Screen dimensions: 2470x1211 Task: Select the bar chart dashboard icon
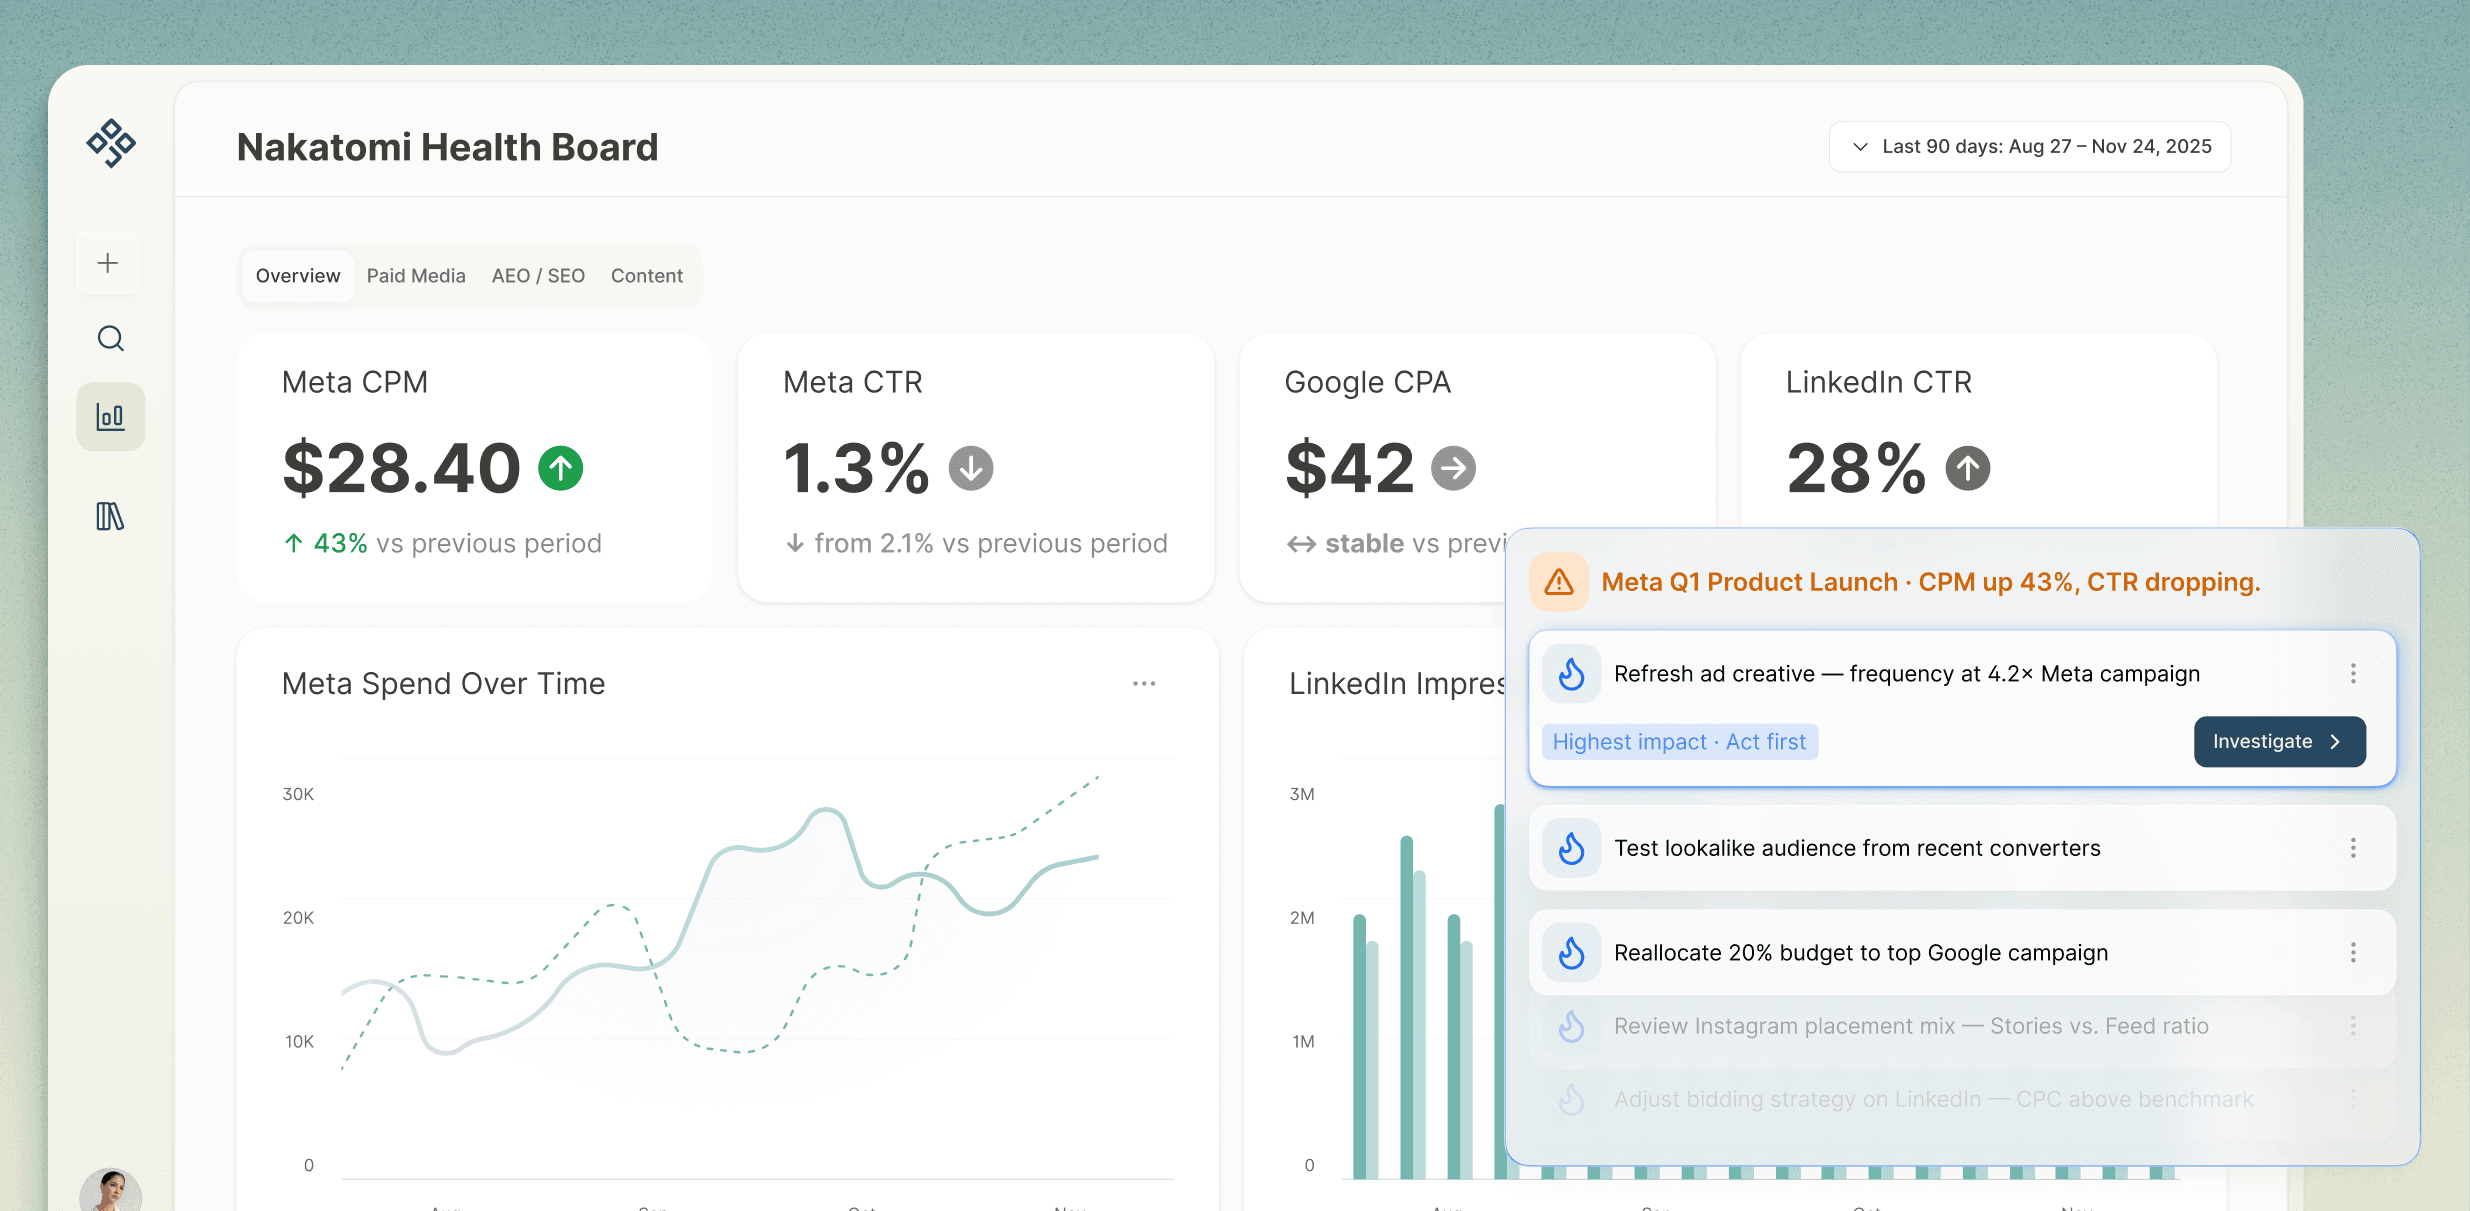(111, 417)
